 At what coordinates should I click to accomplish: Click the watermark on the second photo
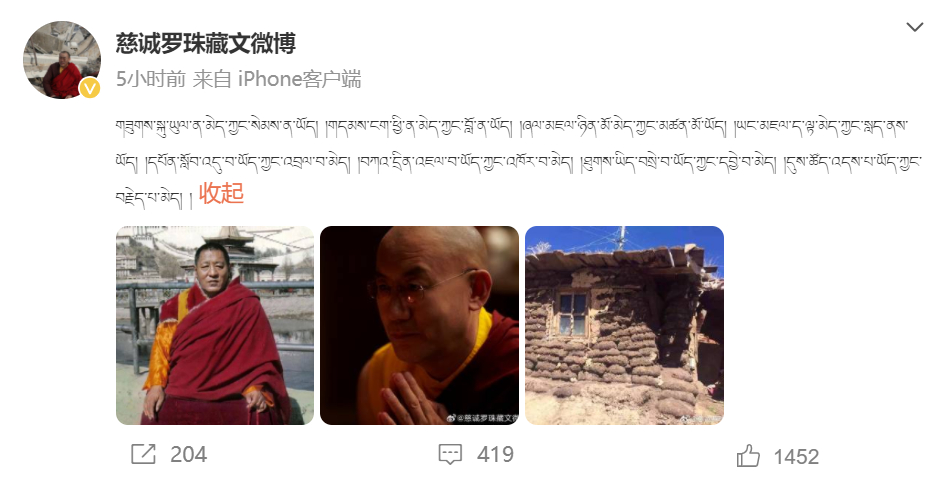coord(483,417)
